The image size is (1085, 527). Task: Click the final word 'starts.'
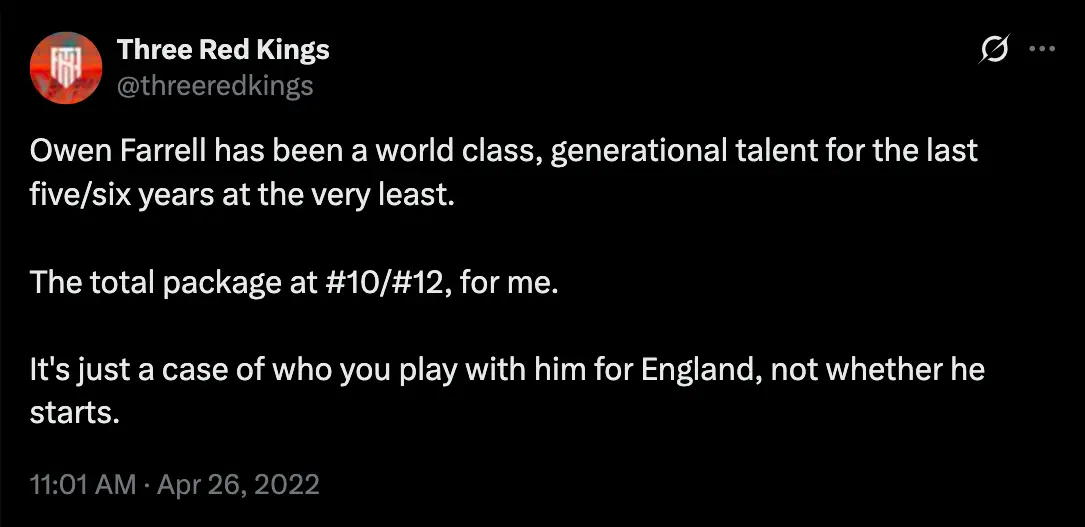75,412
